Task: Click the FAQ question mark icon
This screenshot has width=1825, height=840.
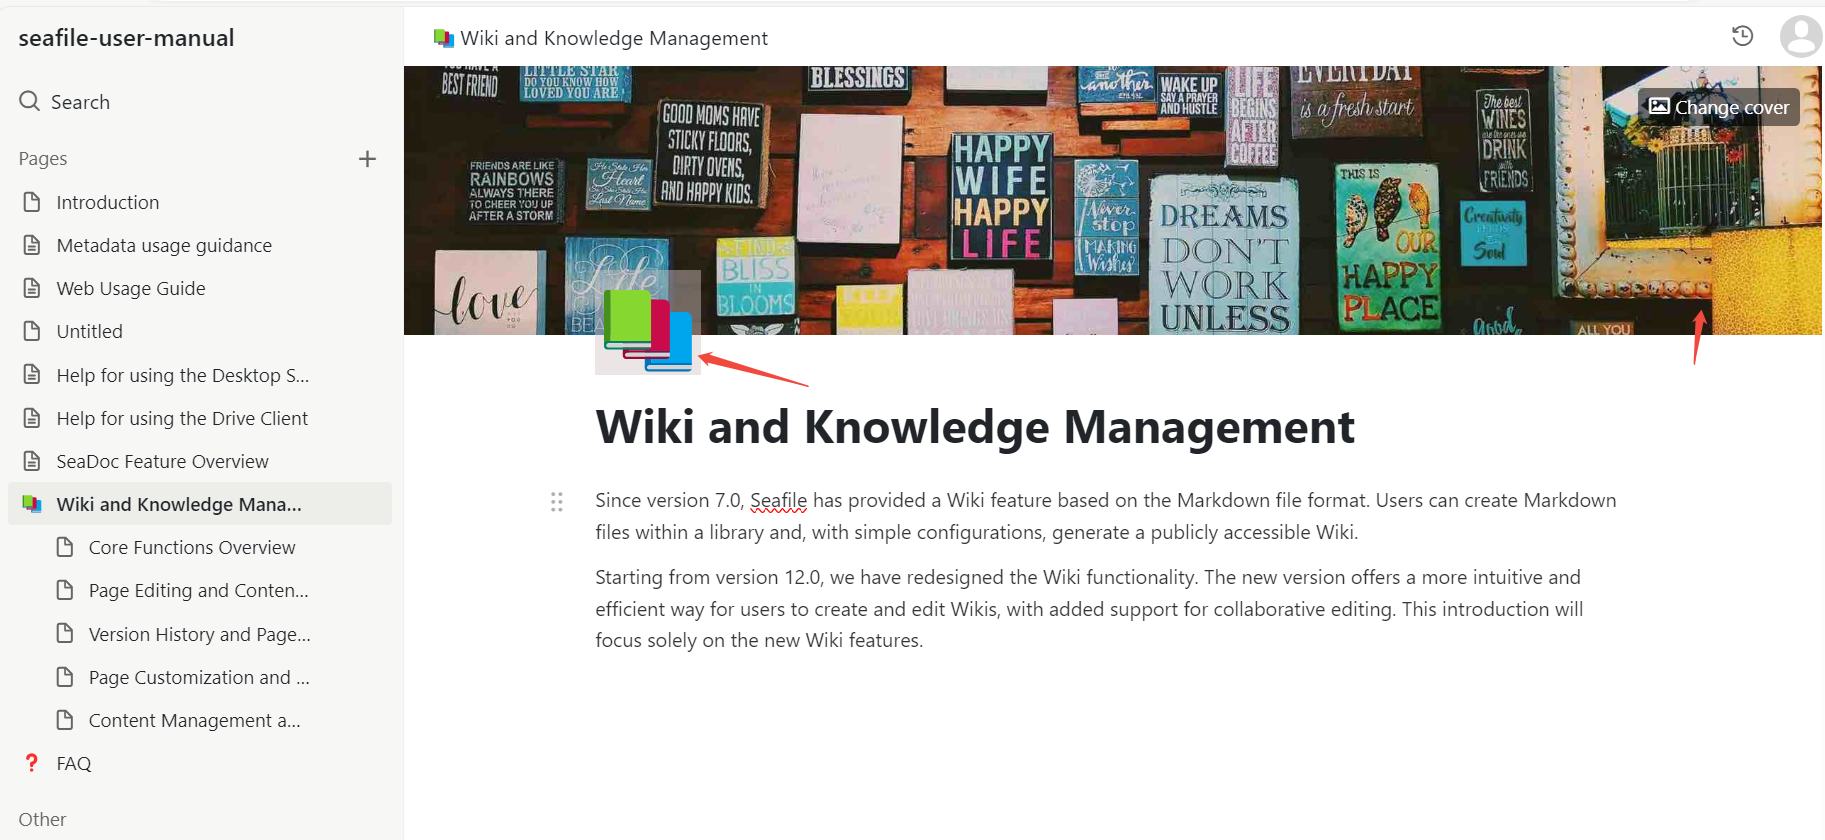Action: tap(32, 763)
